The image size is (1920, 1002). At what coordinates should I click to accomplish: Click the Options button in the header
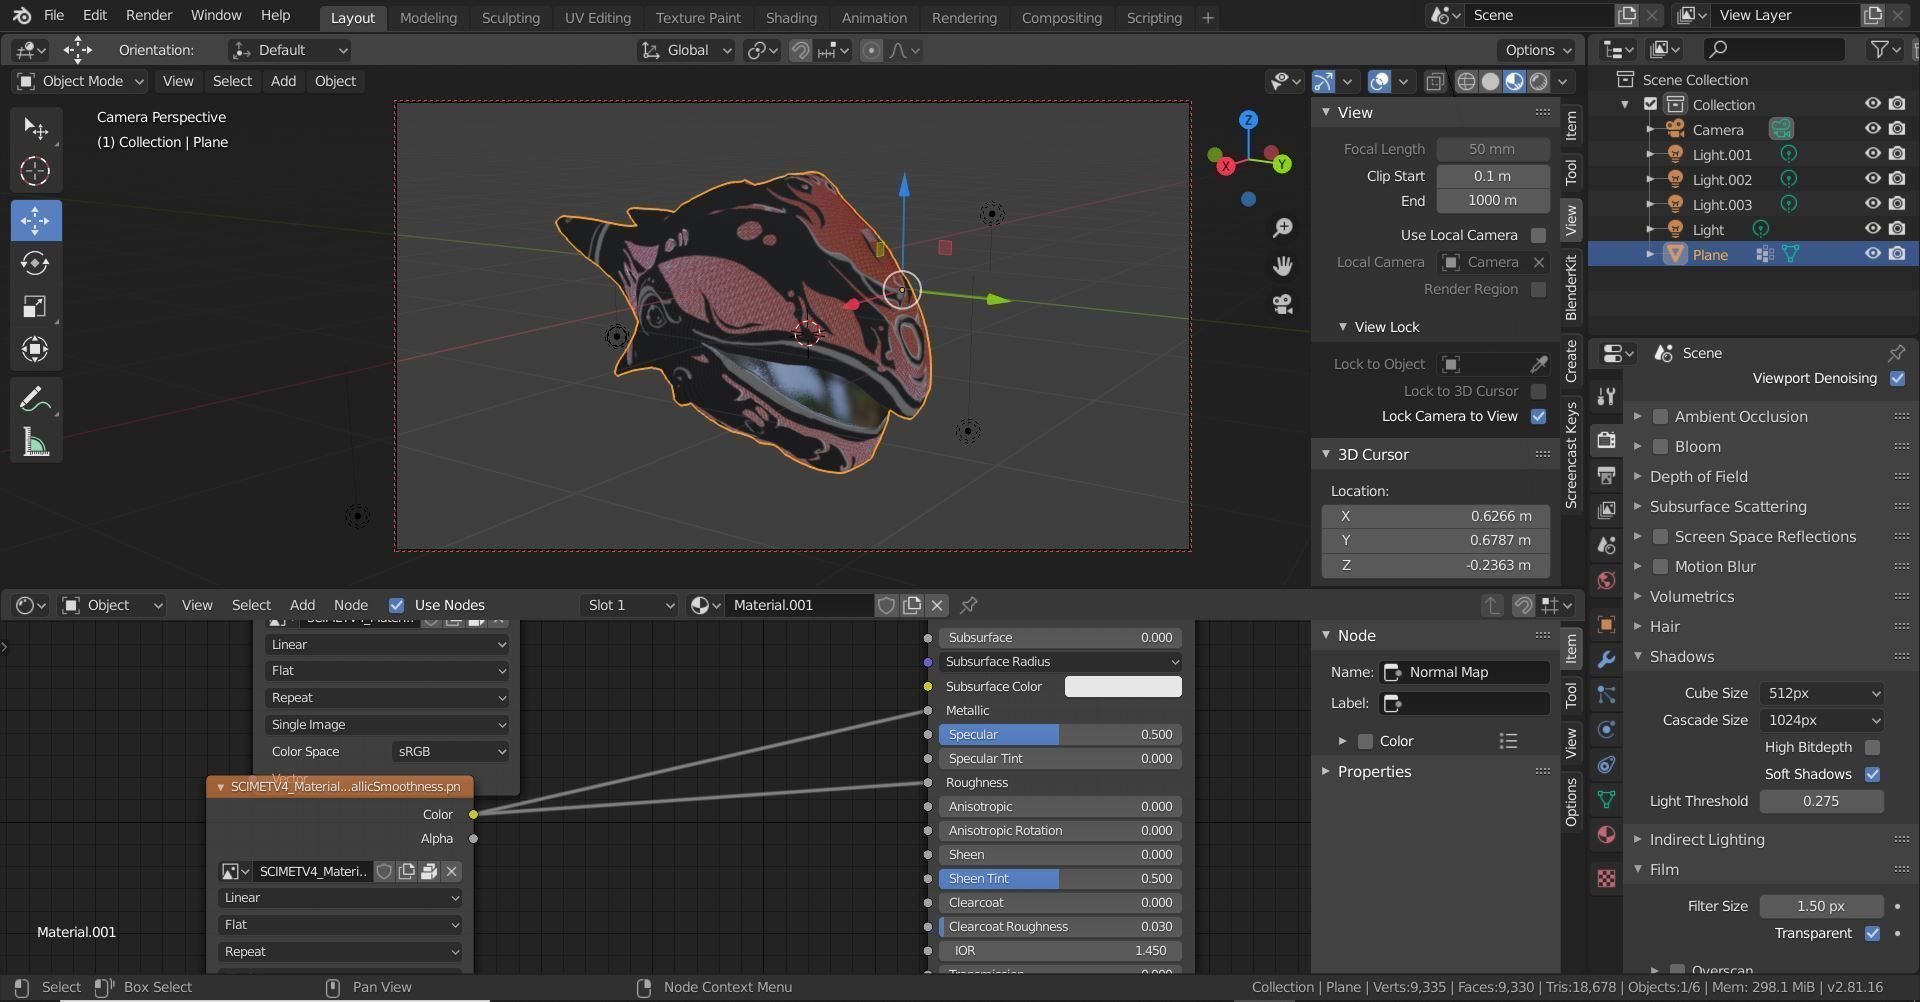(1537, 50)
